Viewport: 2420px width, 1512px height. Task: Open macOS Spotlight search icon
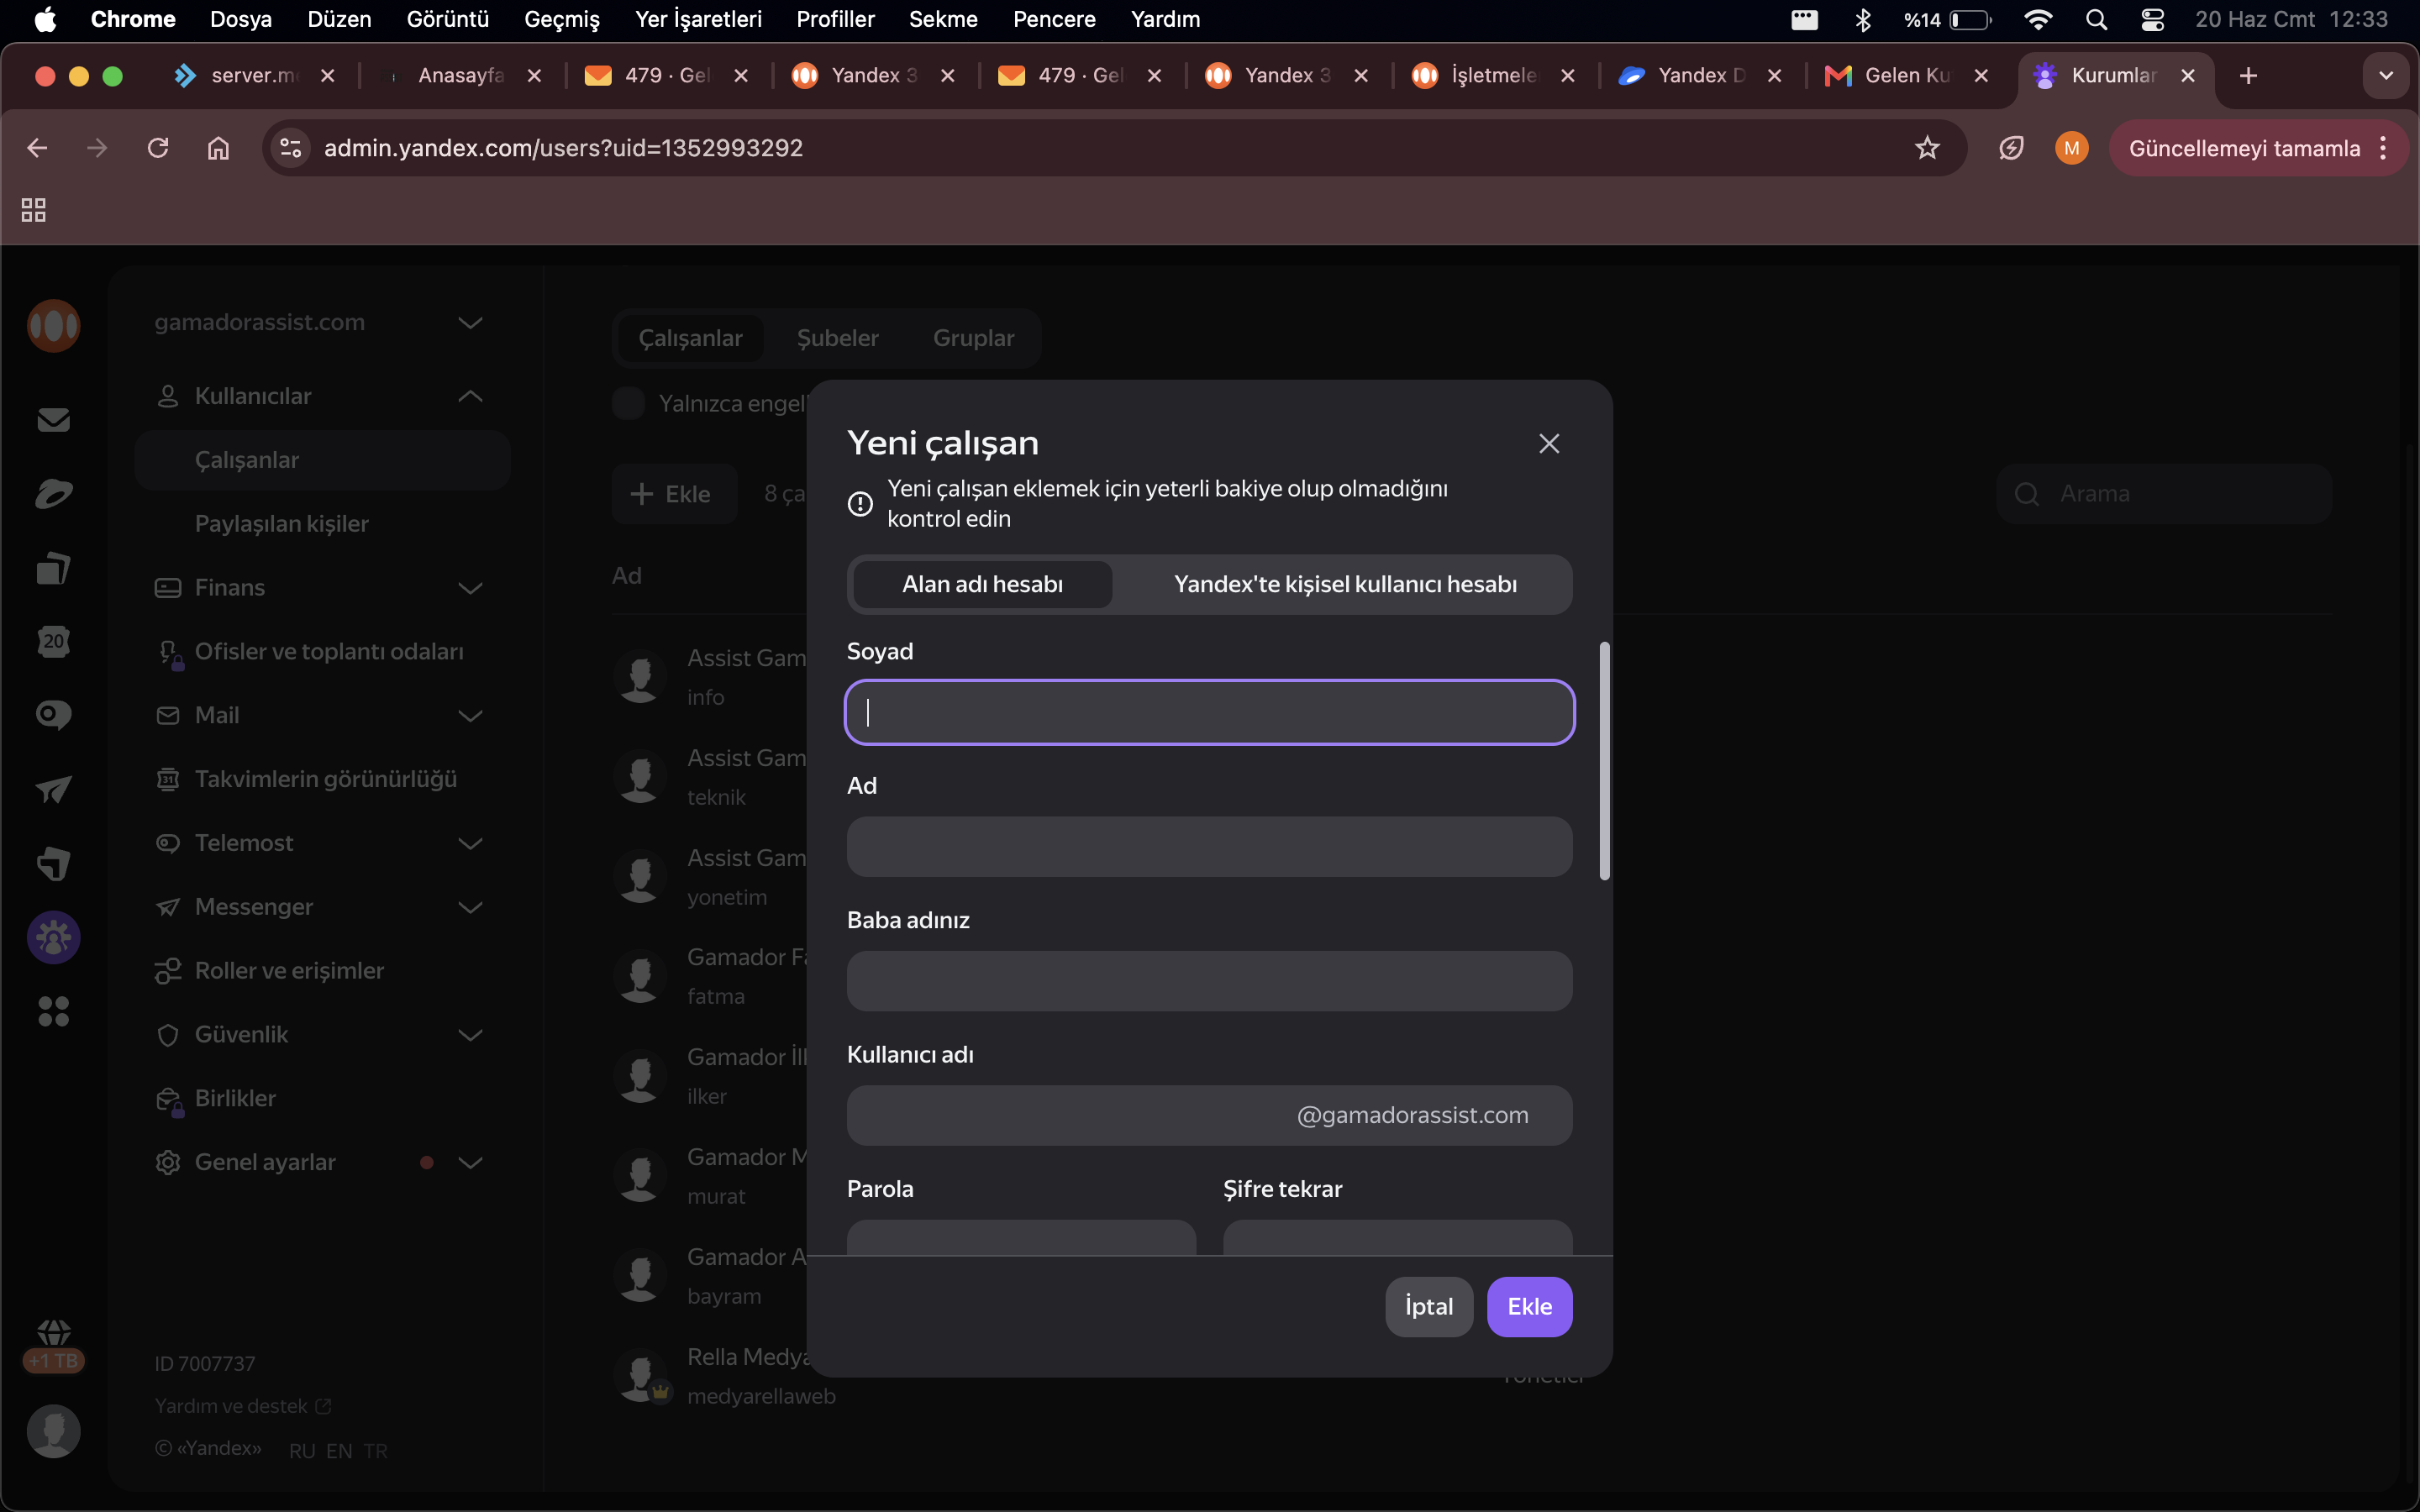pos(2096,19)
